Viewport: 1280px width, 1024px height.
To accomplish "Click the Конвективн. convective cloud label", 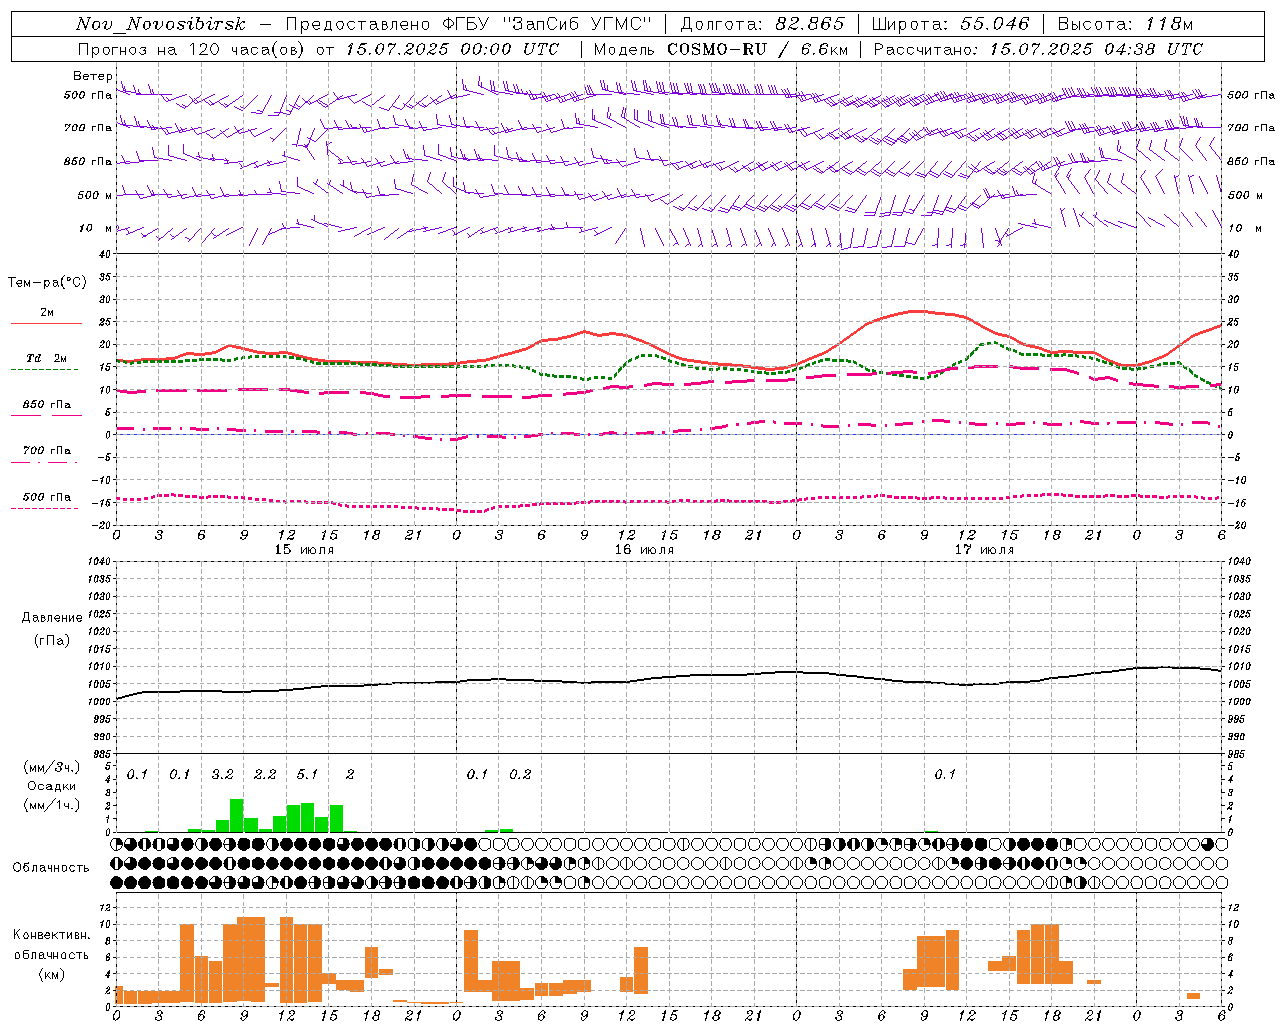I will click(52, 934).
